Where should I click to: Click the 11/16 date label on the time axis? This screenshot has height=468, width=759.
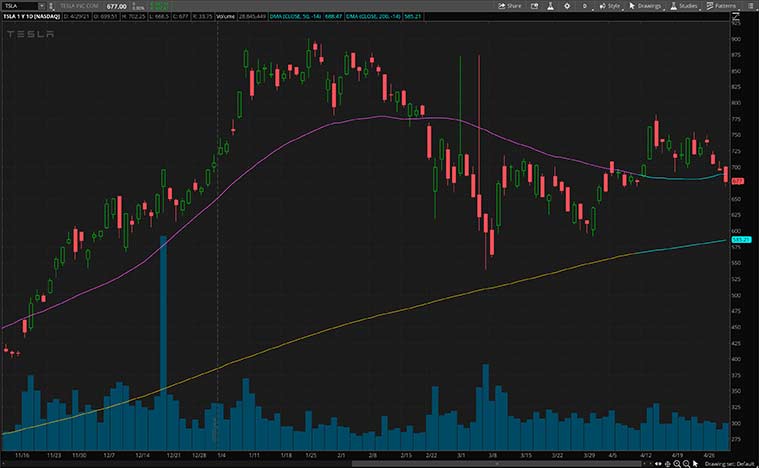point(22,455)
